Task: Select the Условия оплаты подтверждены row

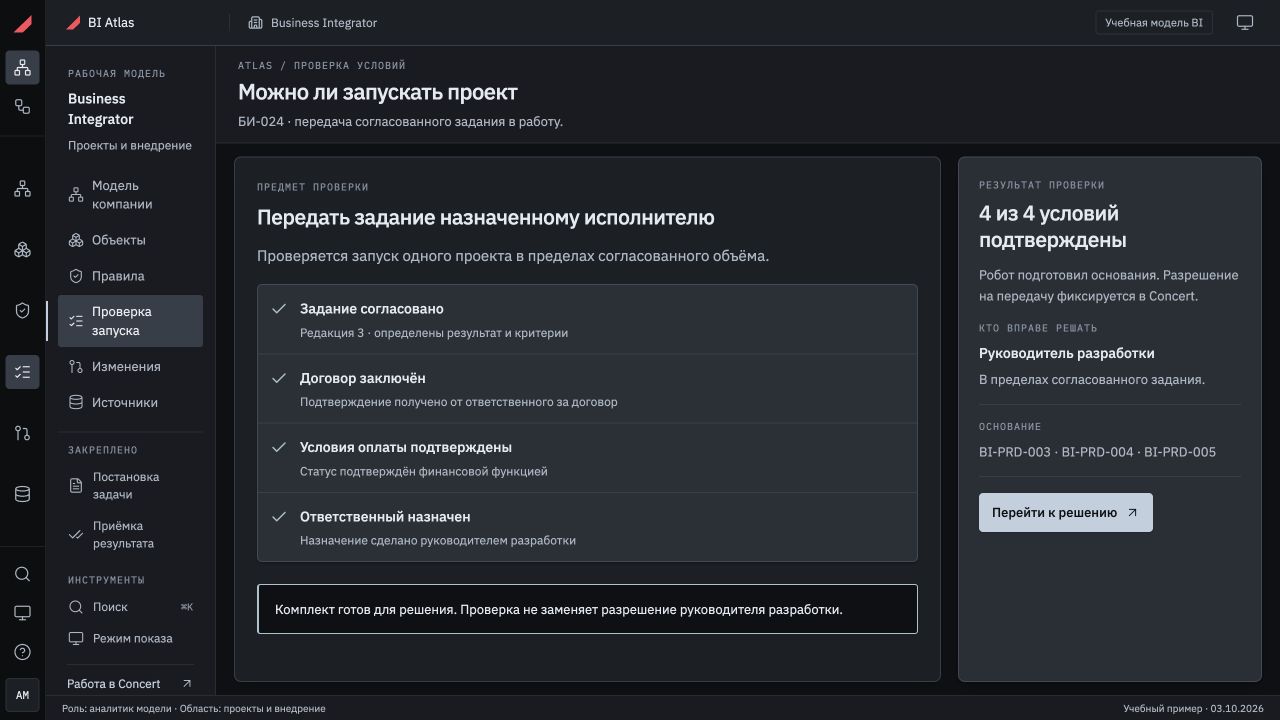Action: (587, 458)
